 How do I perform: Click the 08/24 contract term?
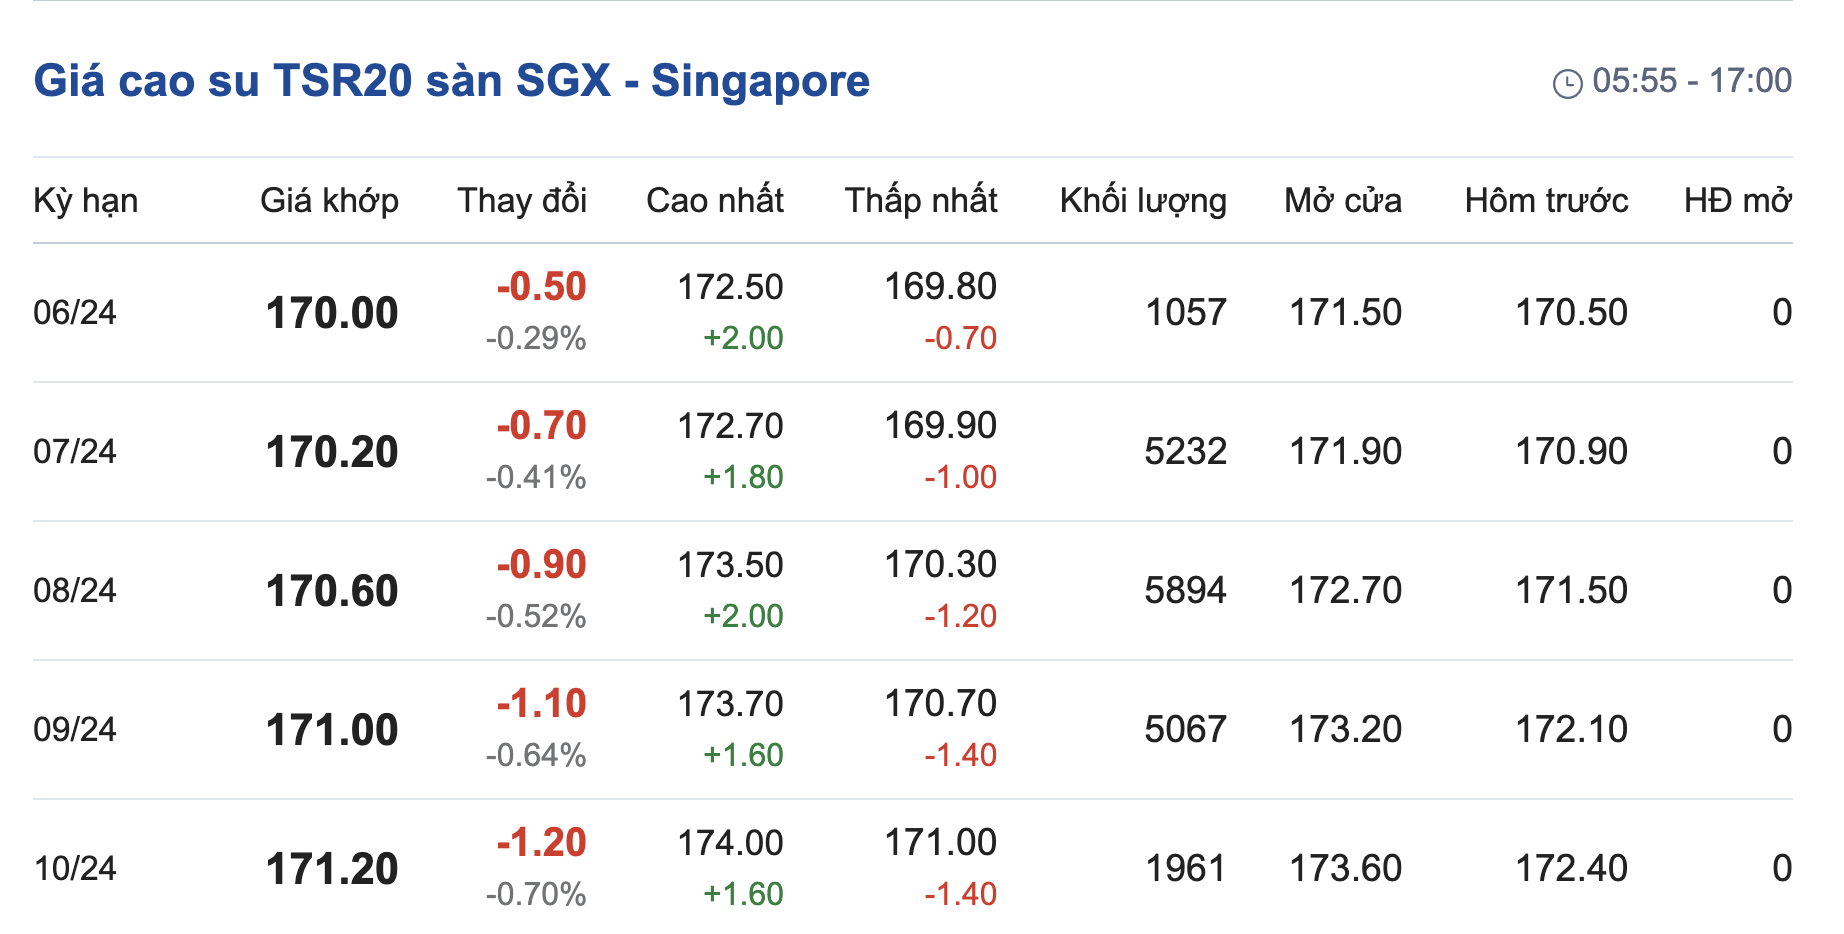[x=75, y=591]
